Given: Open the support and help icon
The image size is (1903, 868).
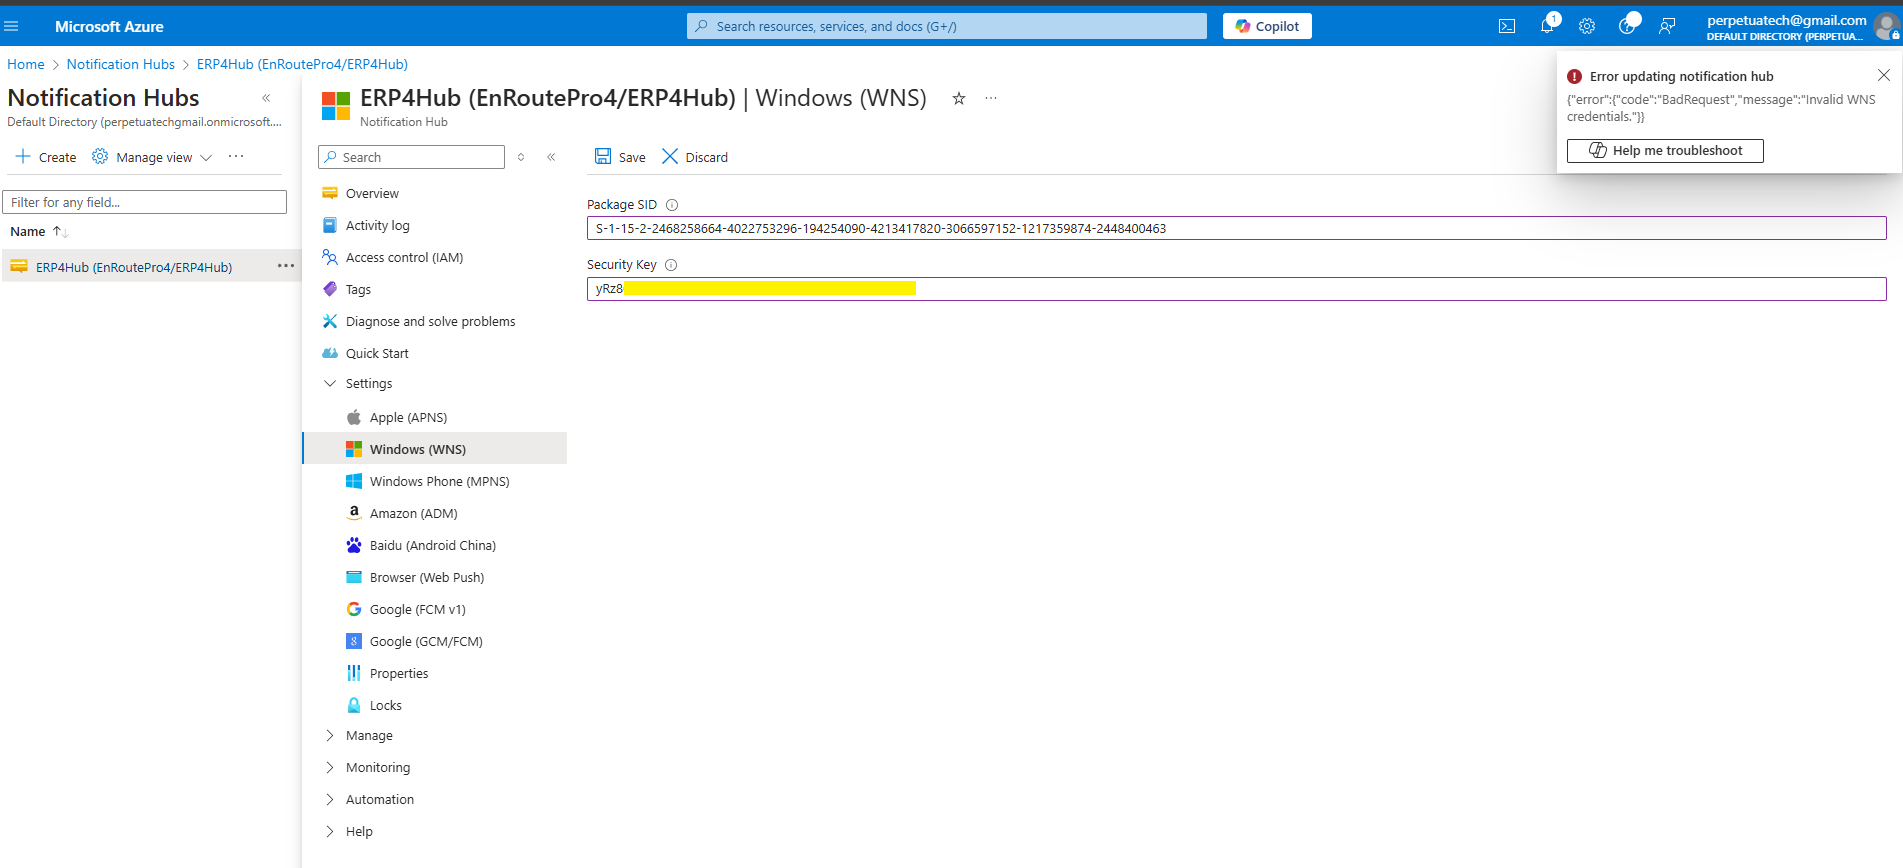Looking at the screenshot, I should tap(1627, 26).
